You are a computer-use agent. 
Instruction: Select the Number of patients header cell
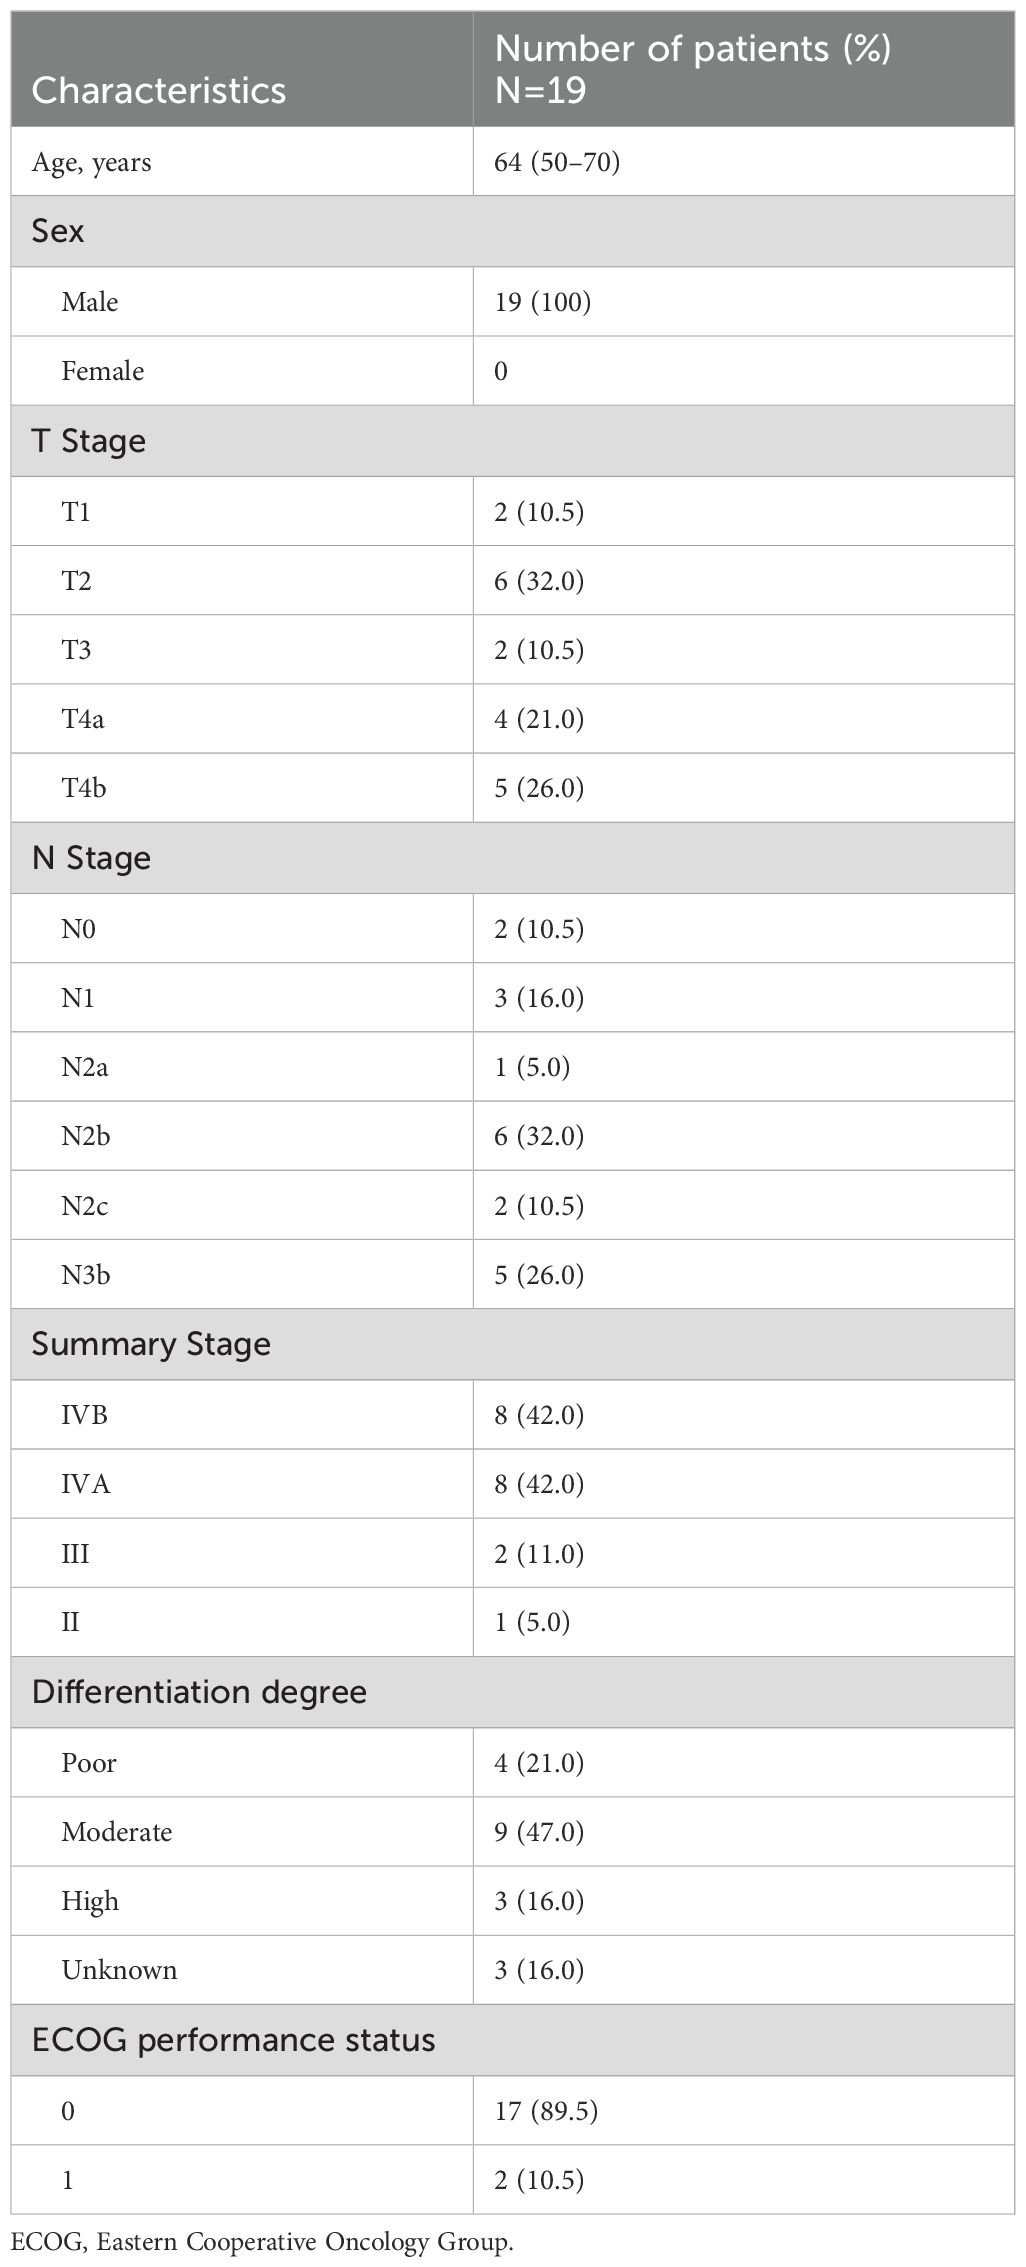(693, 69)
